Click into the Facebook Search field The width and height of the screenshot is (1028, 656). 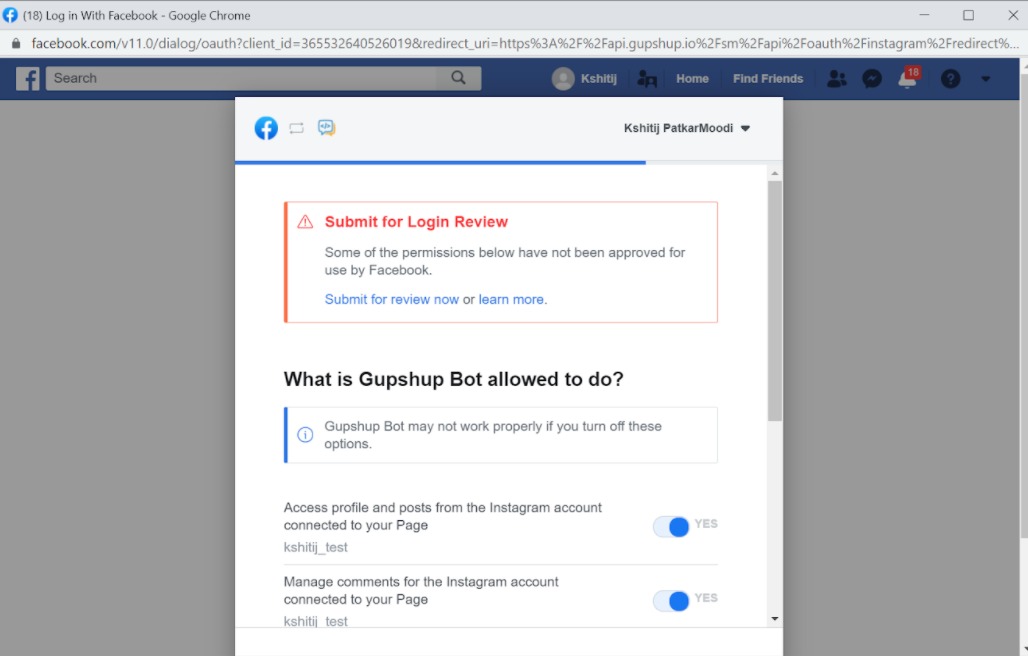241,78
